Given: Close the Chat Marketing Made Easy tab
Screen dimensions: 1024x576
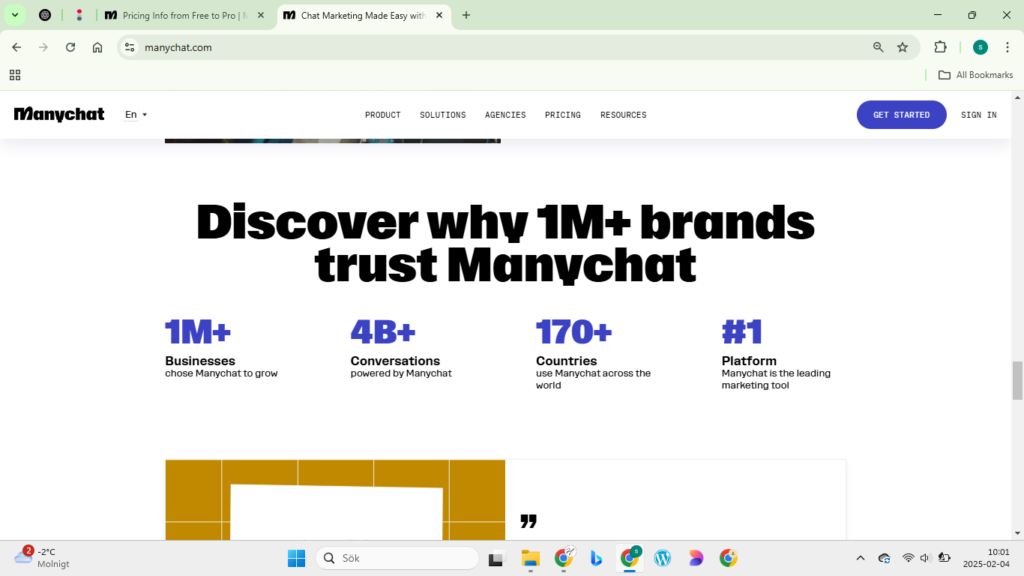Looking at the screenshot, I should (x=440, y=15).
